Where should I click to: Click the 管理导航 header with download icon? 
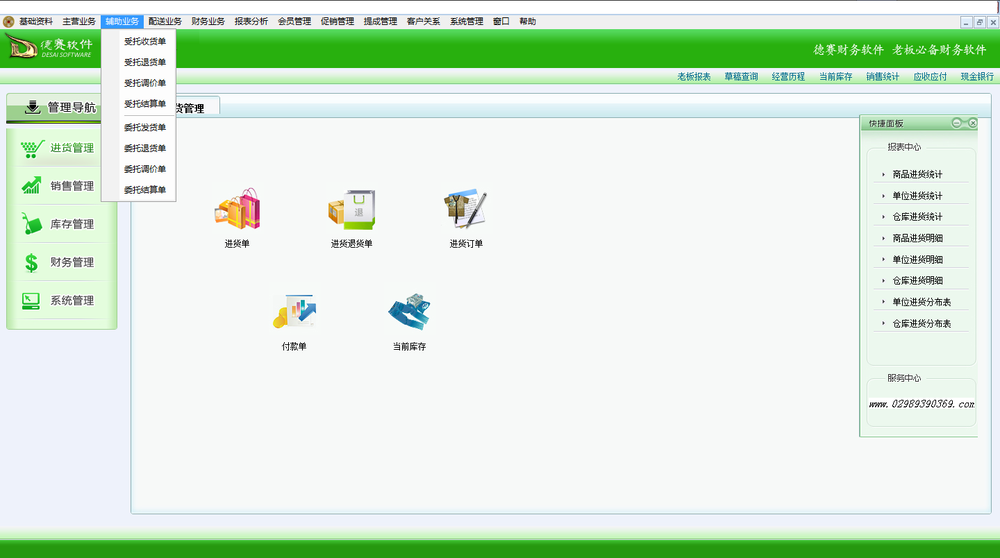point(54,107)
